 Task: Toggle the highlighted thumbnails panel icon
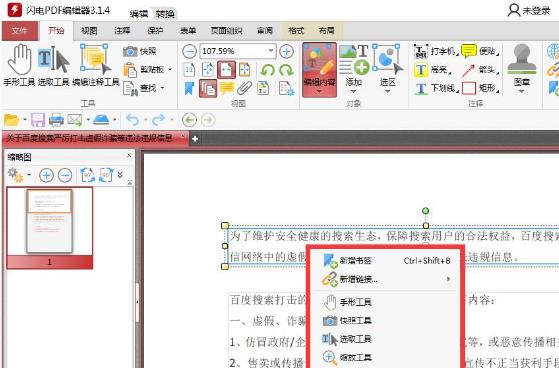coord(208,88)
